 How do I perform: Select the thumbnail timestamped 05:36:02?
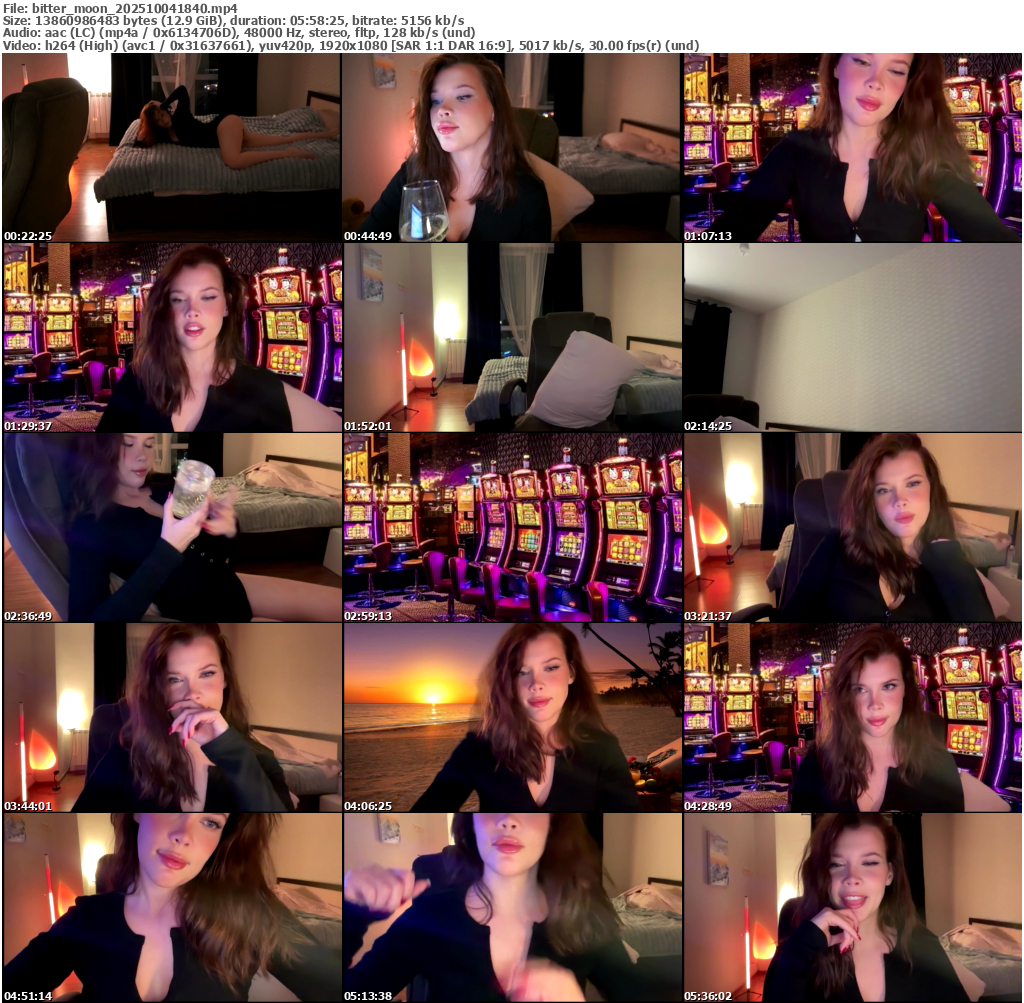852,908
